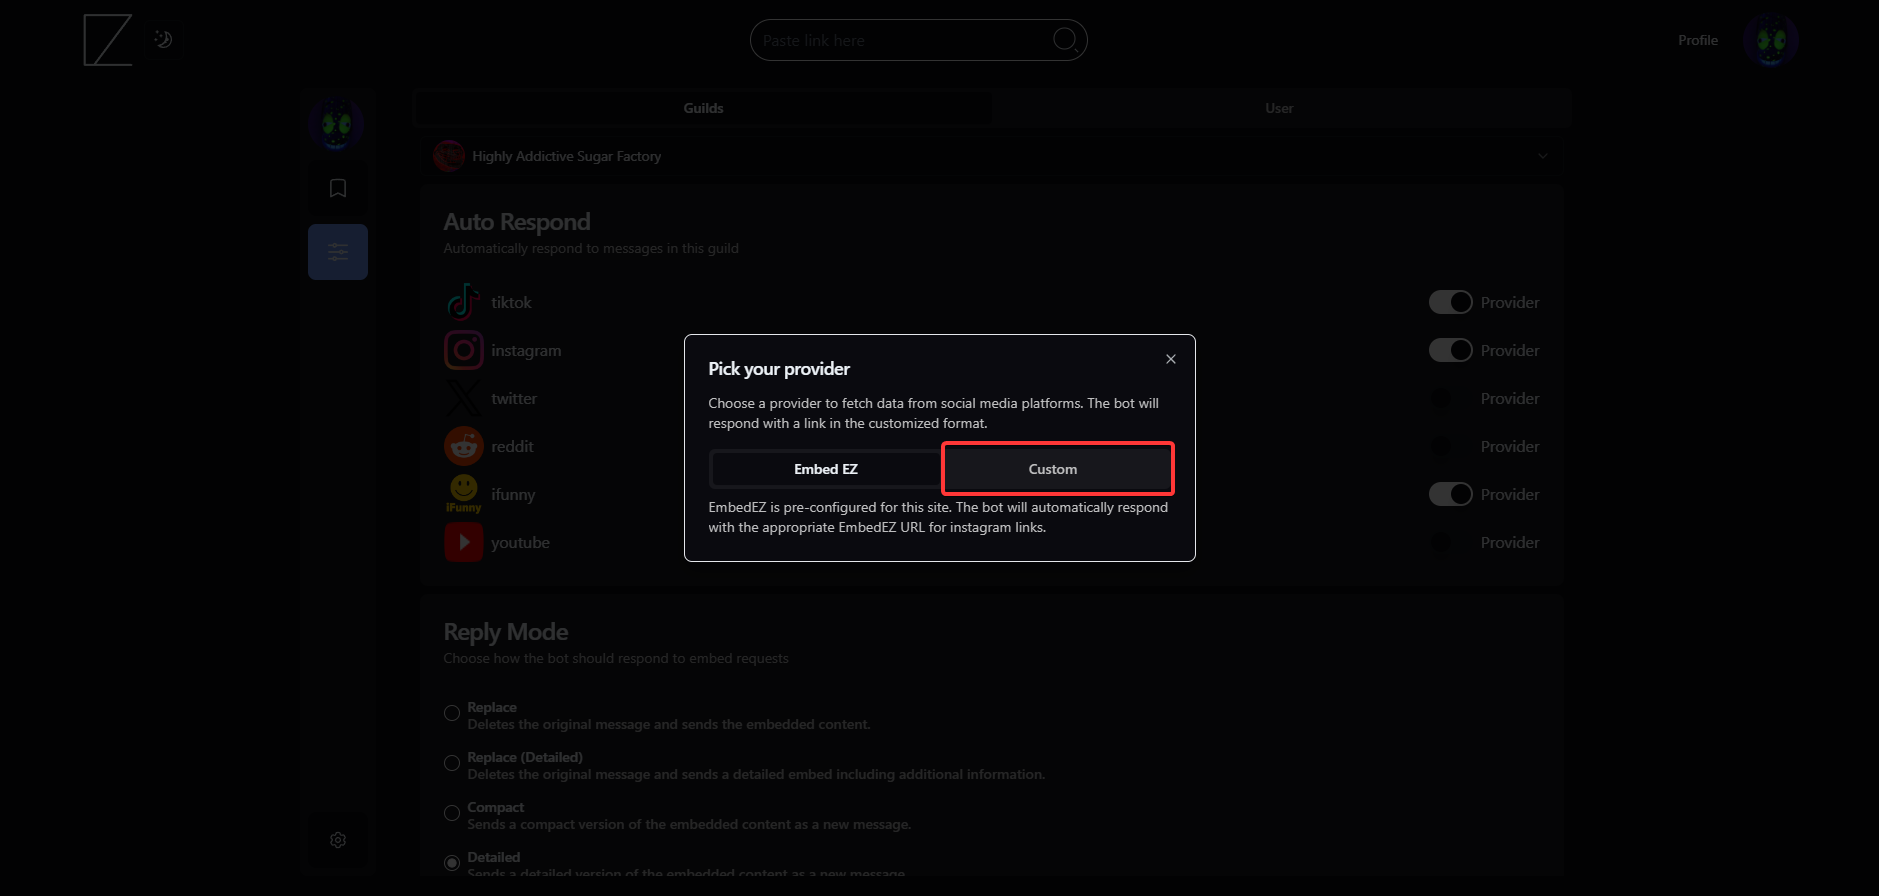Disable the tiktok auto respond toggle
The height and width of the screenshot is (896, 1879).
[1450, 302]
